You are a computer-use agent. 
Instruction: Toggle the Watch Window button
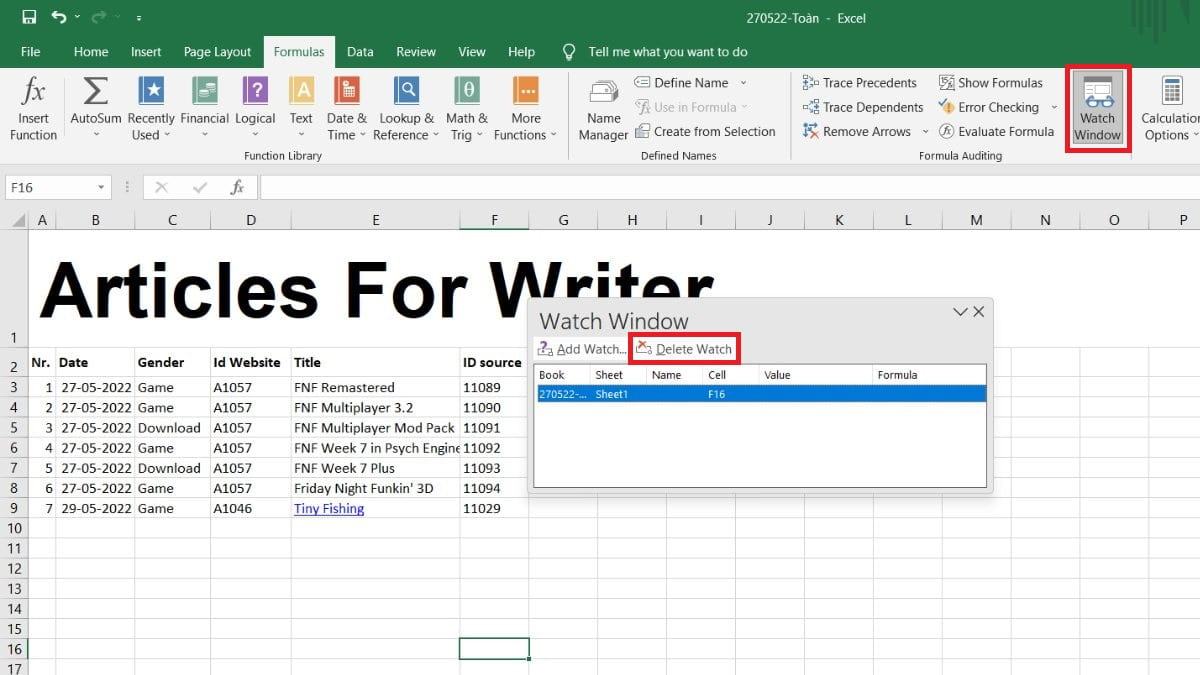1097,109
